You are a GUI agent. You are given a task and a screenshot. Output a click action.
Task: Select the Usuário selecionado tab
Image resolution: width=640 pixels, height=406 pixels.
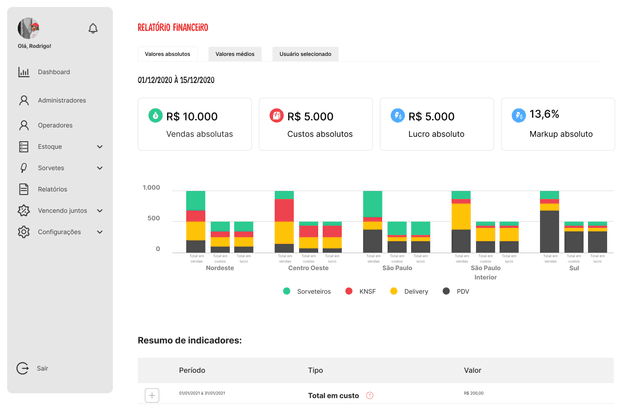tap(306, 54)
